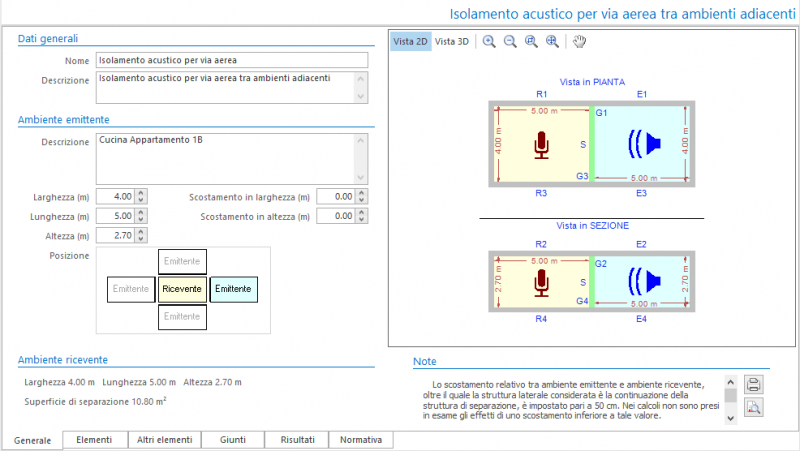Click the R2 label above section view
This screenshot has height=451, width=800.
[x=541, y=244]
